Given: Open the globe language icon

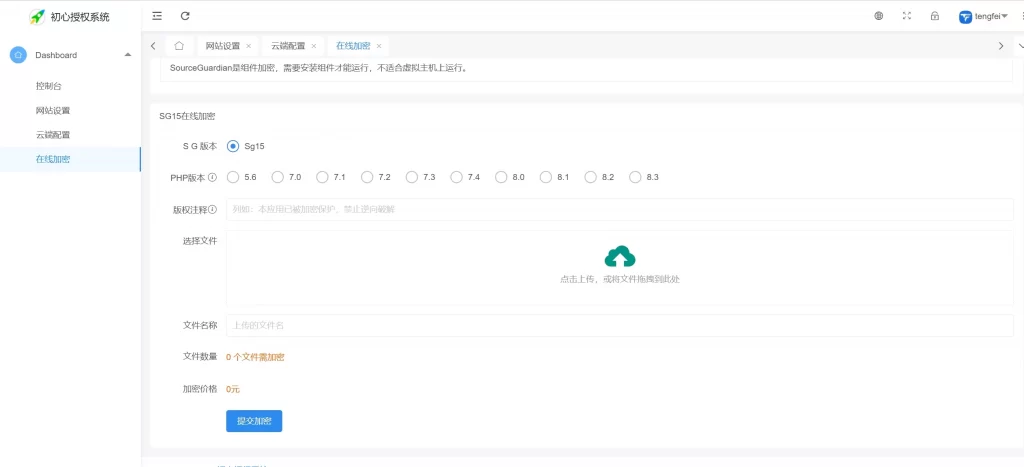Looking at the screenshot, I should [x=879, y=16].
